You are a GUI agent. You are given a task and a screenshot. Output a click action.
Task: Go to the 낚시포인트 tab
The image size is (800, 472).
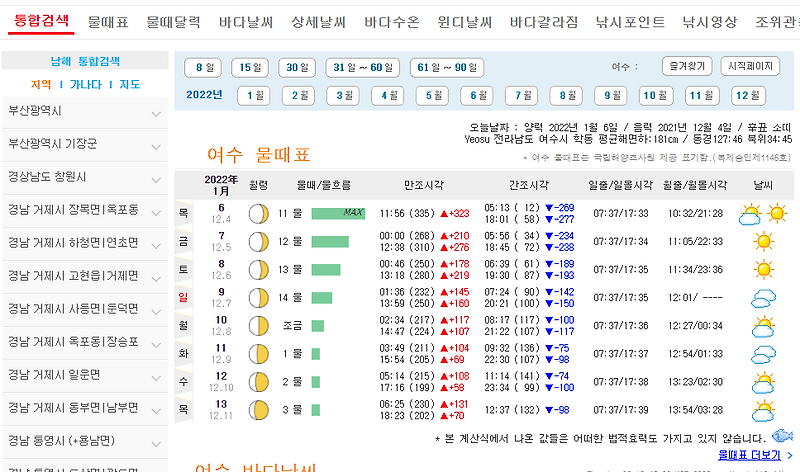630,22
